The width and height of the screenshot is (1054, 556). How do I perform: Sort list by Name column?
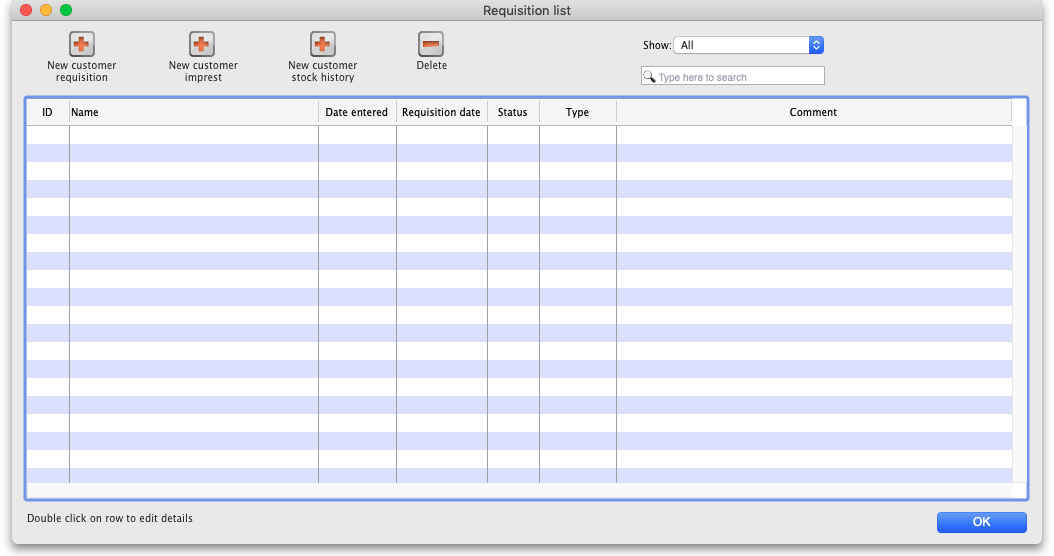tap(193, 112)
